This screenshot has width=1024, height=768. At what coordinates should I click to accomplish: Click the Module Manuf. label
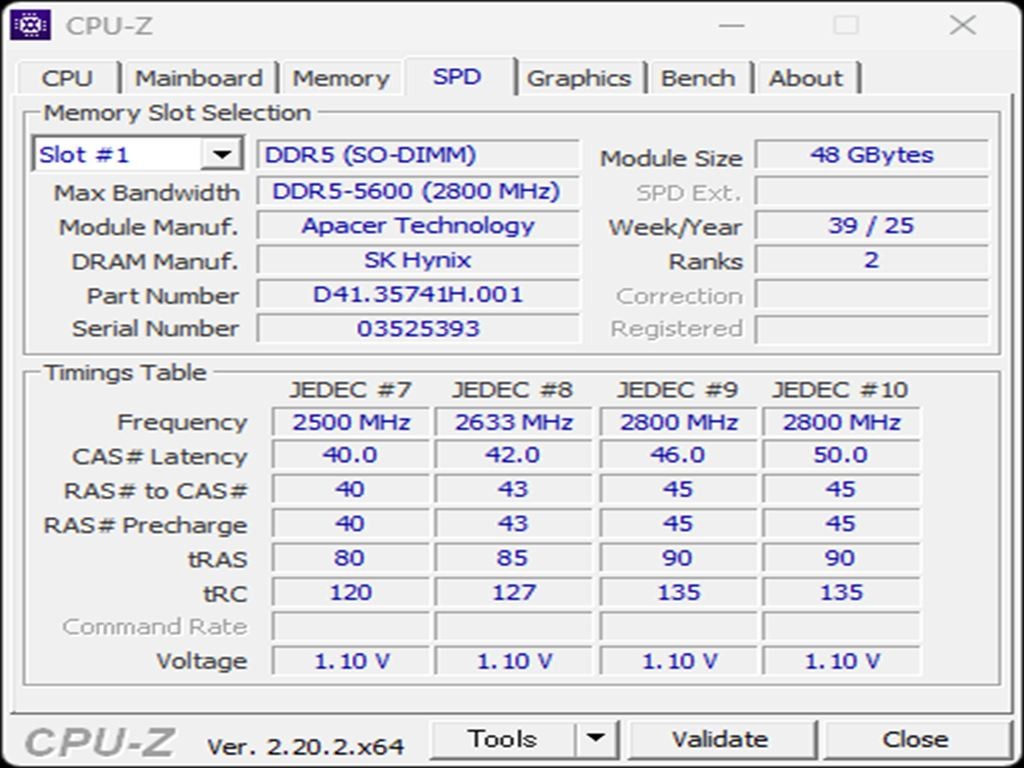coord(148,227)
